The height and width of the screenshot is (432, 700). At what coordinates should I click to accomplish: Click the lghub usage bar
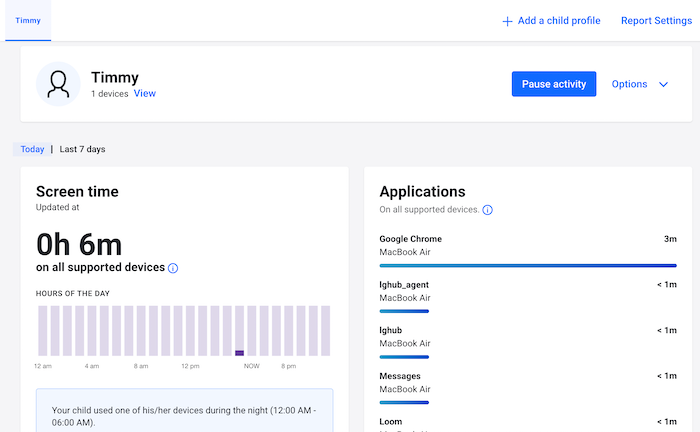click(404, 357)
